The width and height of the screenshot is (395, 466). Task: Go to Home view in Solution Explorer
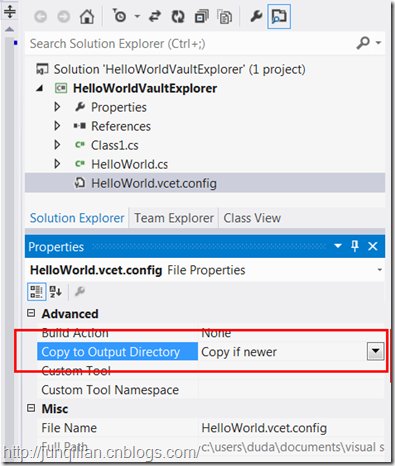[87, 16]
